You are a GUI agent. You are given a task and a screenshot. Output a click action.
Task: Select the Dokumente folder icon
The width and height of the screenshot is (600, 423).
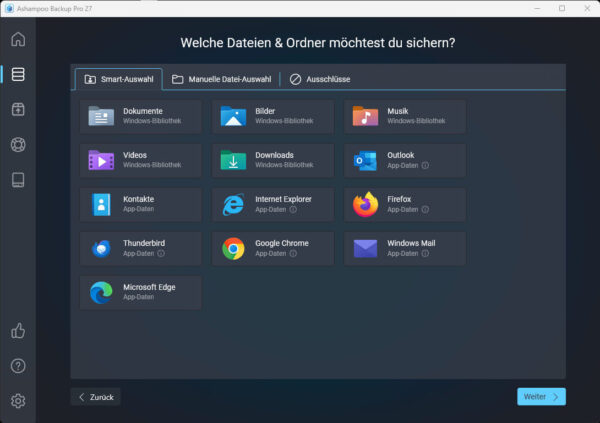[101, 116]
